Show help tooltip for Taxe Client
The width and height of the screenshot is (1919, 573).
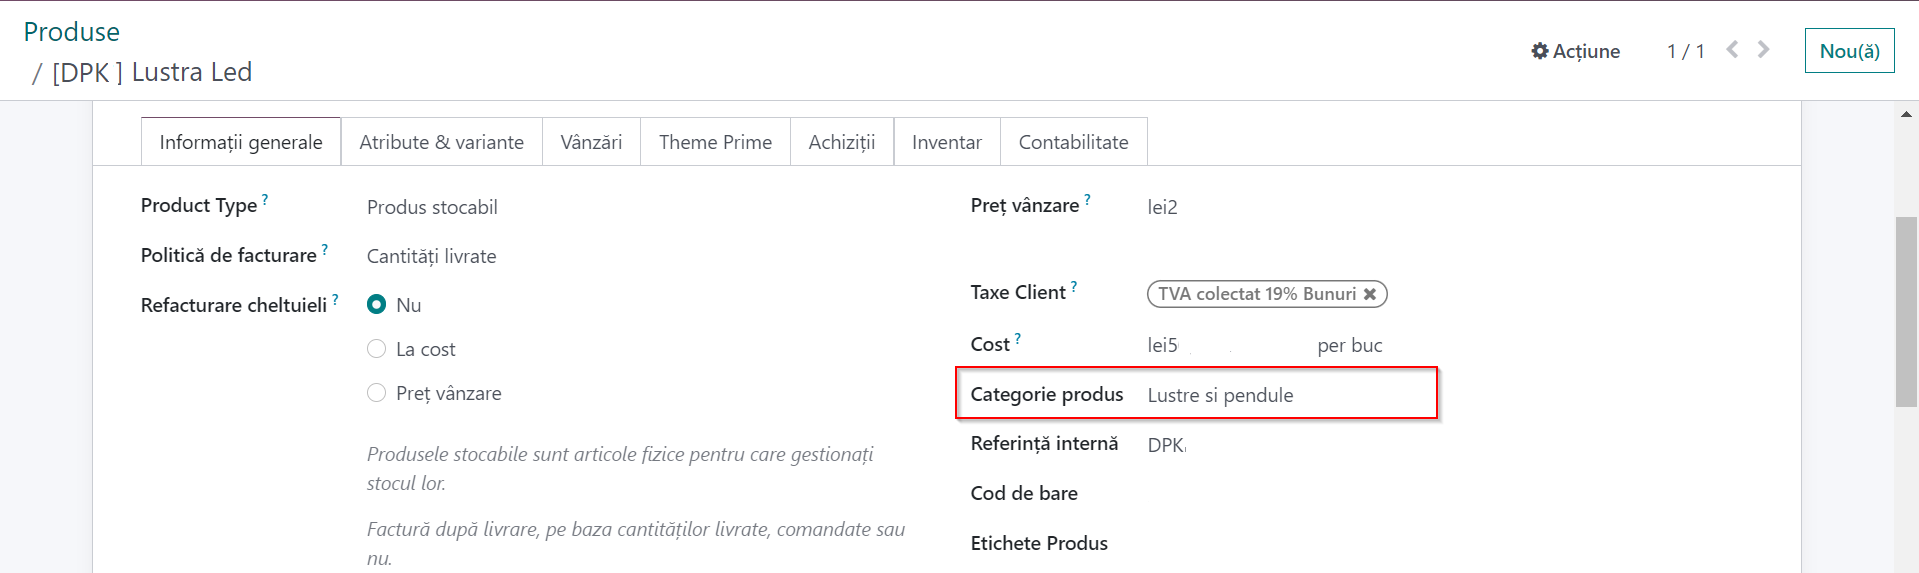[x=1074, y=287]
